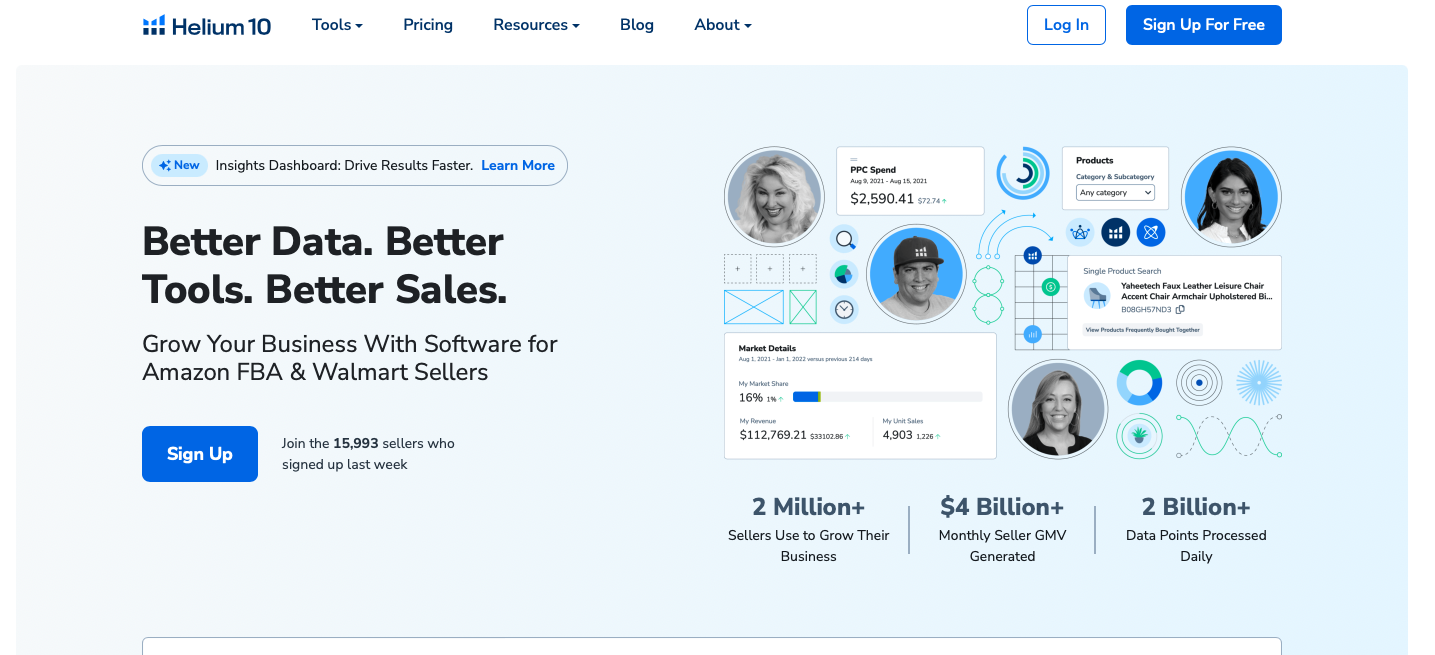Click the blue Sign Up hero button
This screenshot has width=1435, height=655.
(x=200, y=454)
